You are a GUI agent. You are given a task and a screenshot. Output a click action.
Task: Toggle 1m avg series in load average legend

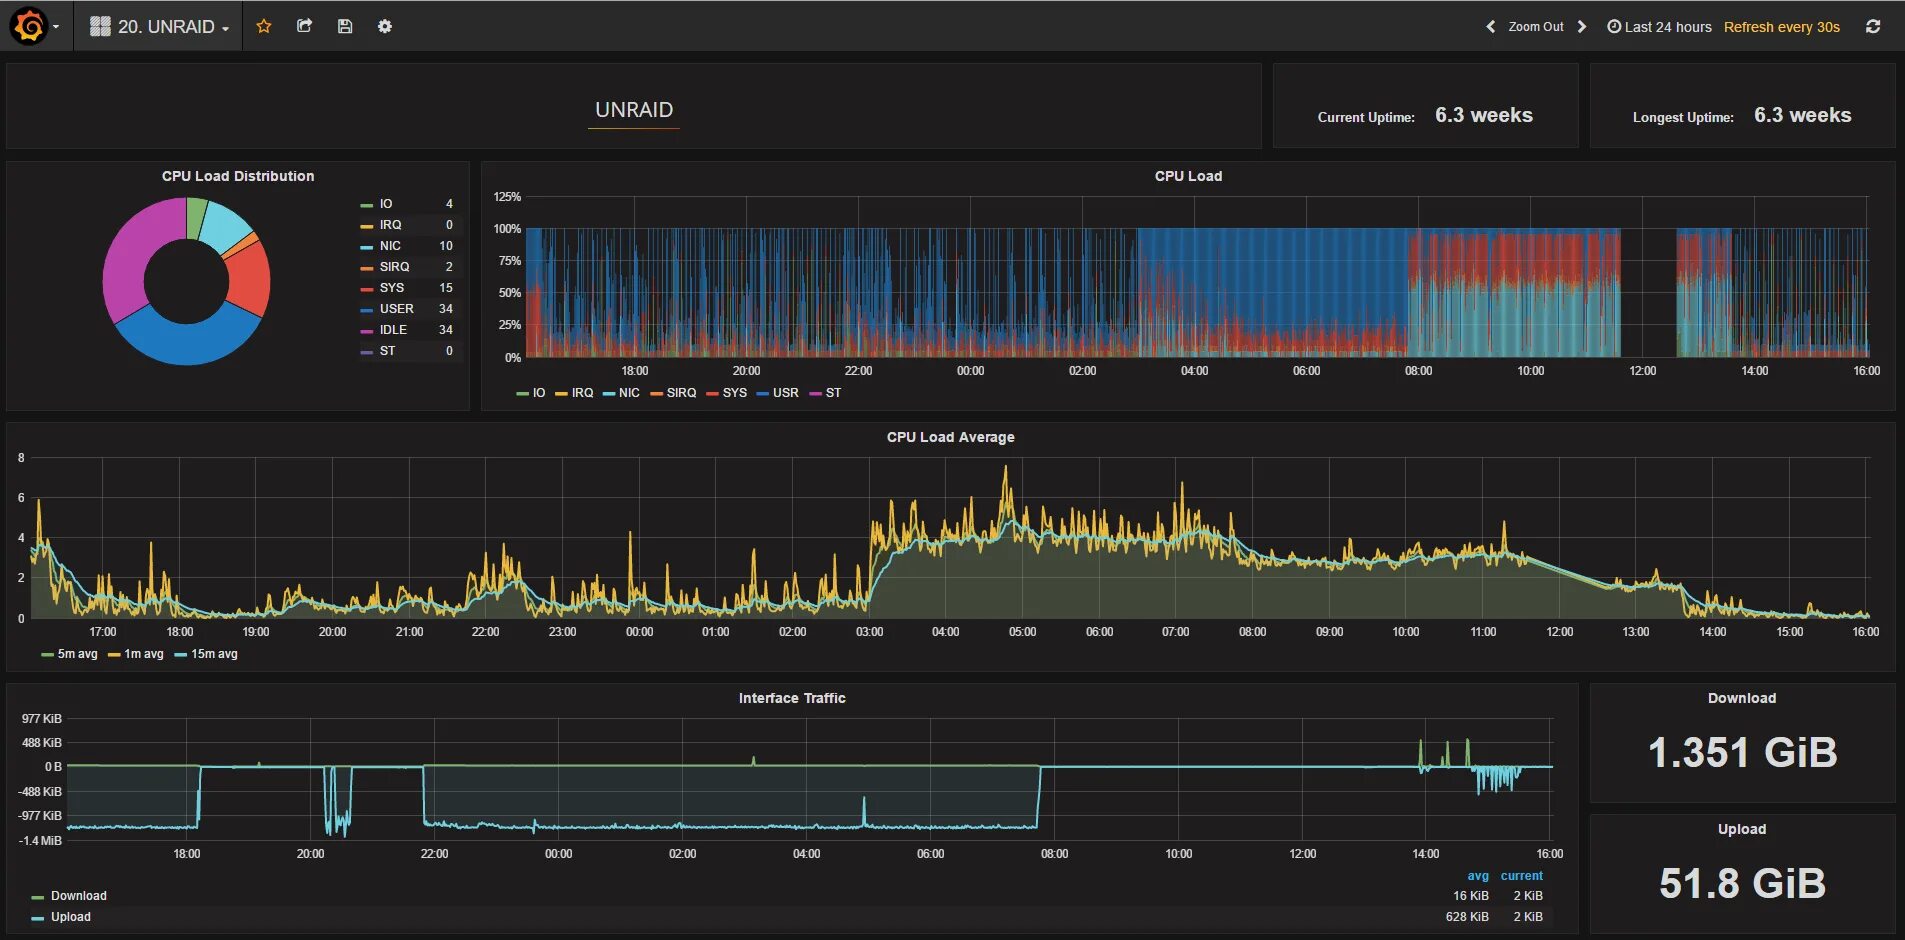[x=144, y=654]
